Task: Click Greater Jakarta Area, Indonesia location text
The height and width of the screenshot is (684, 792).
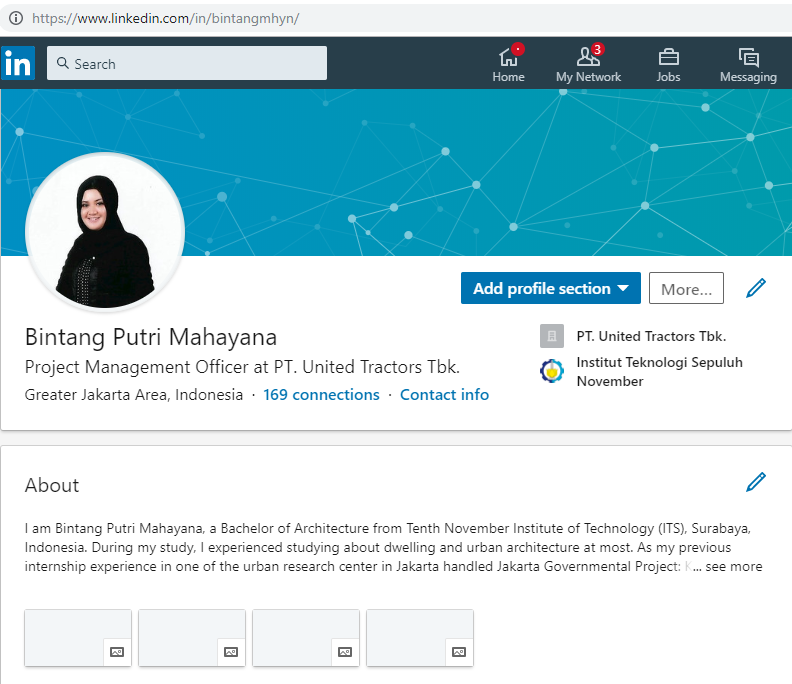Action: (x=134, y=395)
